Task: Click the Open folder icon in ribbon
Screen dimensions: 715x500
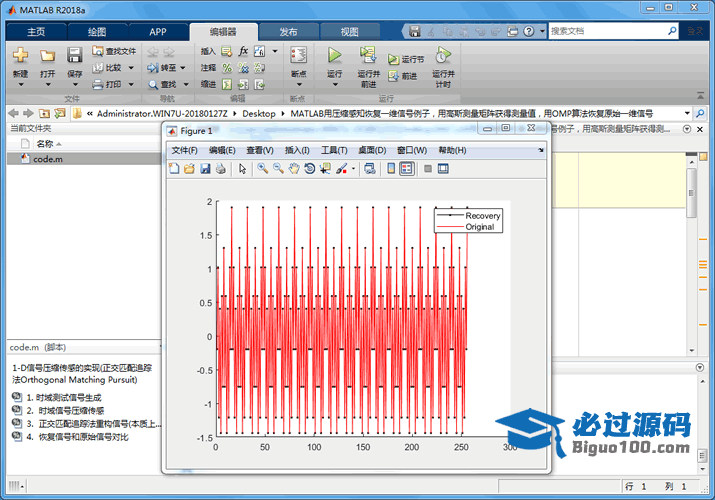Action: 47,56
